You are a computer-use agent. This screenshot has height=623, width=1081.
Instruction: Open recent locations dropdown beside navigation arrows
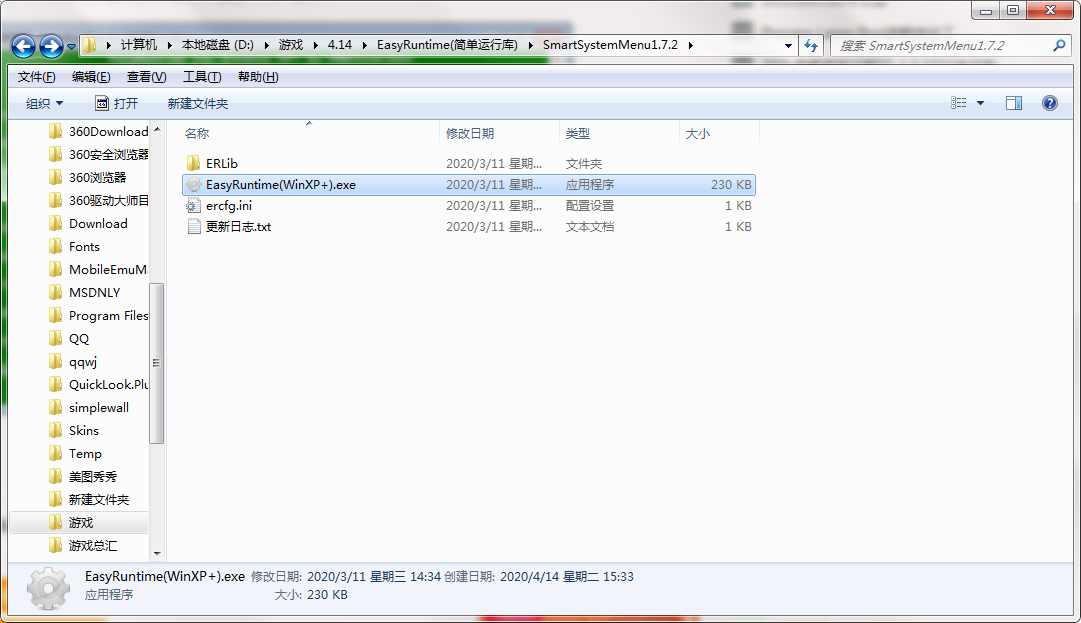tap(71, 47)
